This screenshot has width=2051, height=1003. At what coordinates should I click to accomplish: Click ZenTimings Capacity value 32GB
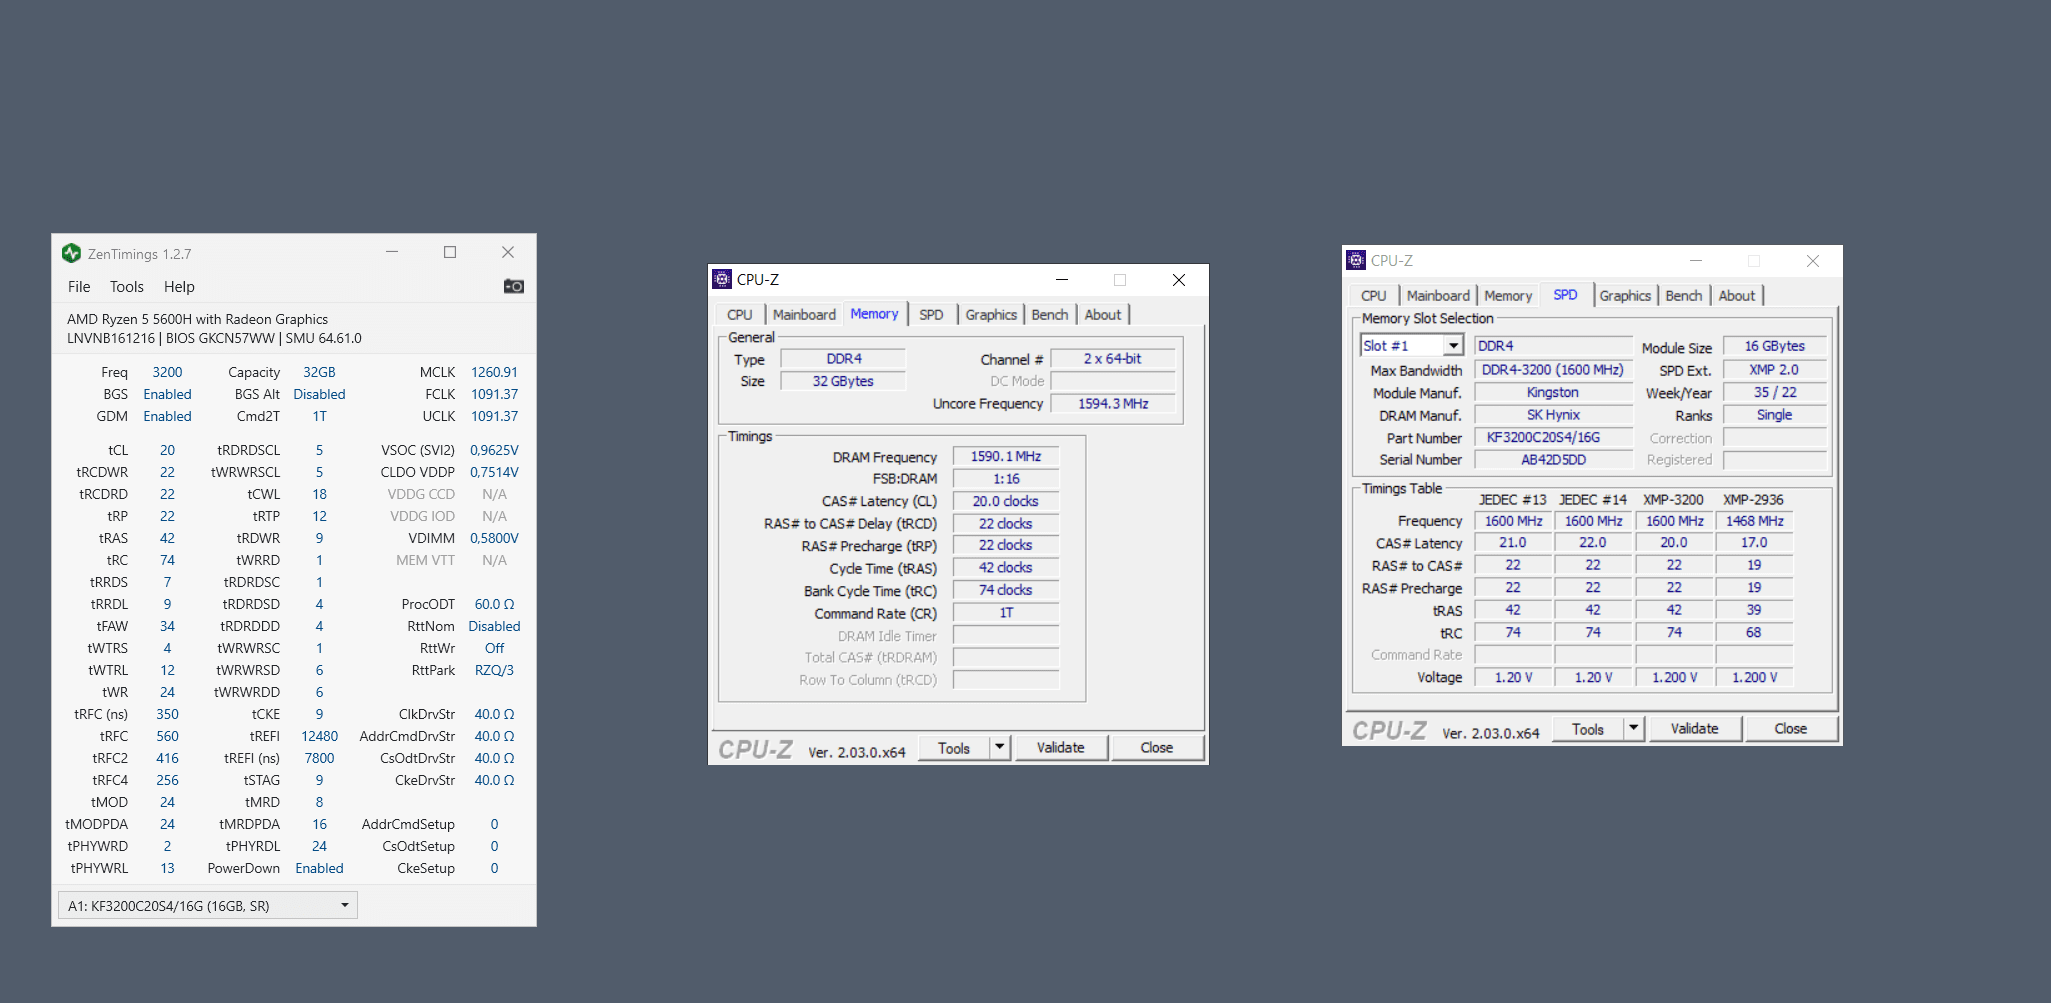[x=319, y=372]
